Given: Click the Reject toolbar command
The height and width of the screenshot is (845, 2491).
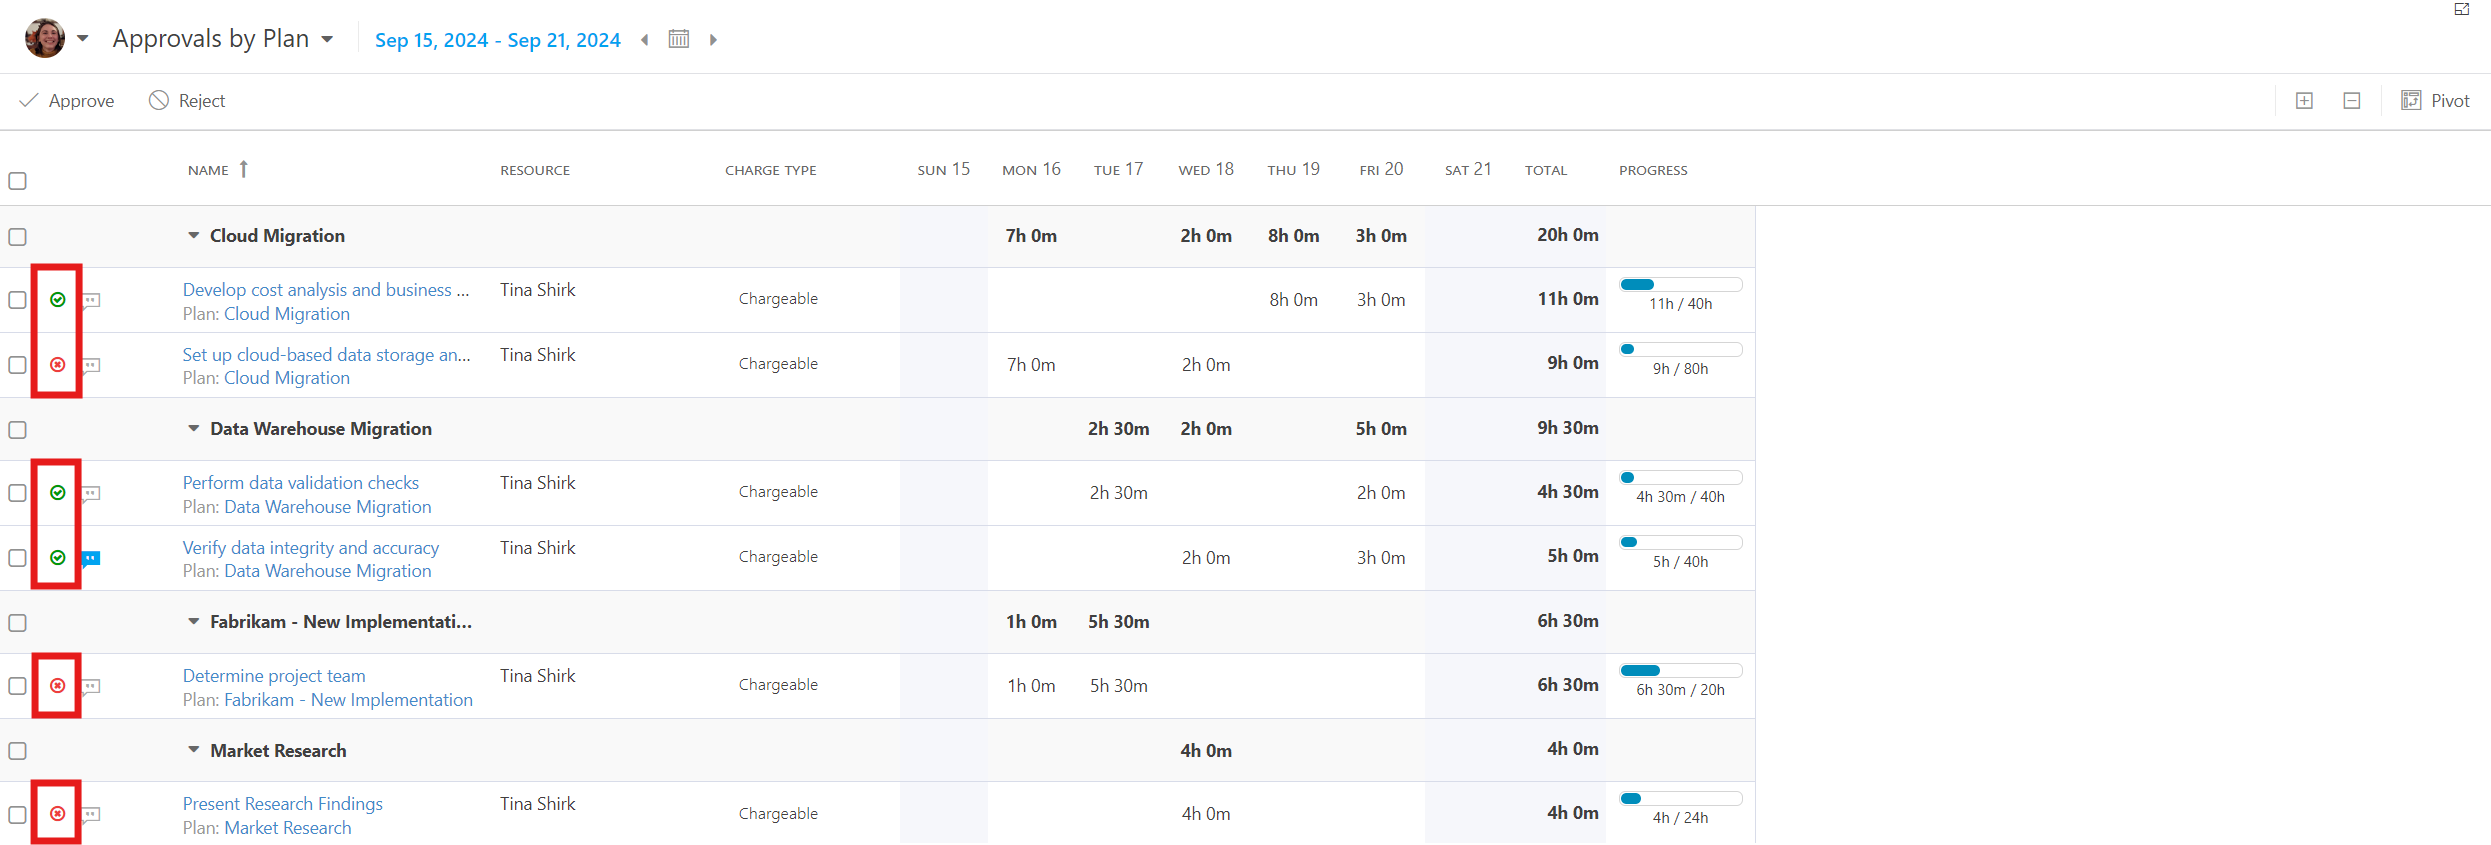Looking at the screenshot, I should 187,101.
